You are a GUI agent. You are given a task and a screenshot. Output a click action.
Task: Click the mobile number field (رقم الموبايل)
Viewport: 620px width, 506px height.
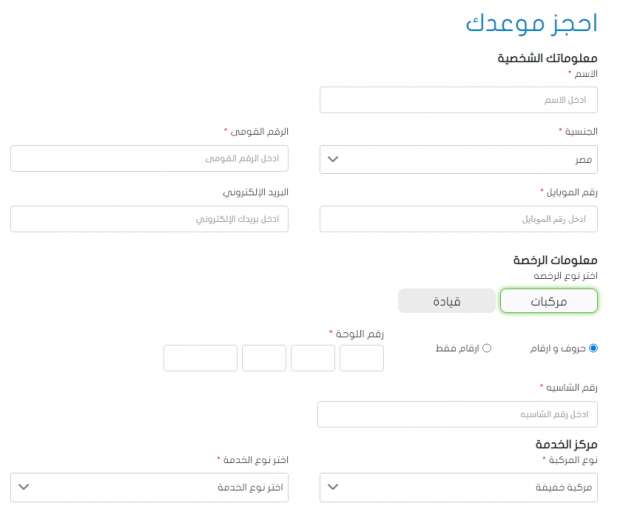click(x=458, y=219)
